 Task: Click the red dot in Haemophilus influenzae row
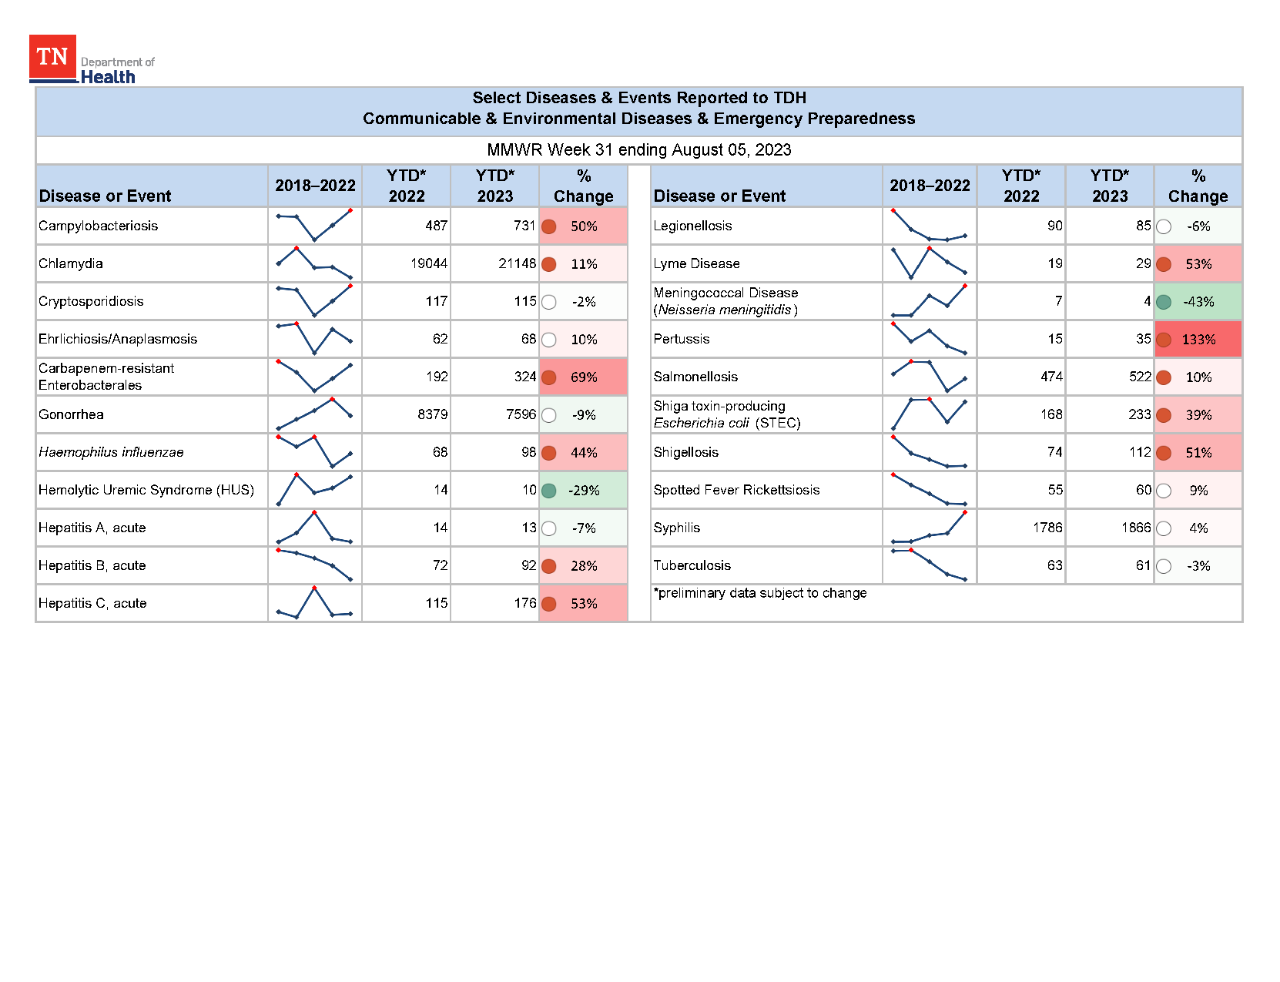point(549,453)
